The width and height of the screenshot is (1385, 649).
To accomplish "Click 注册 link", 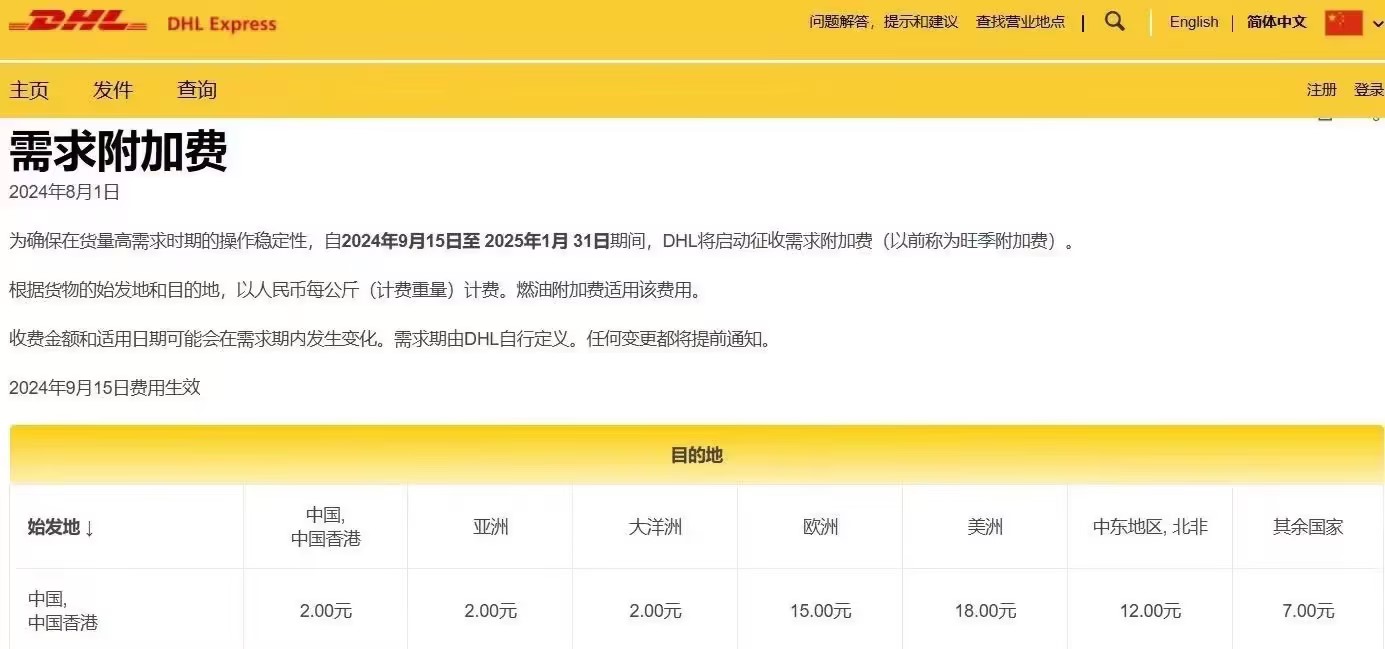I will click(1321, 90).
